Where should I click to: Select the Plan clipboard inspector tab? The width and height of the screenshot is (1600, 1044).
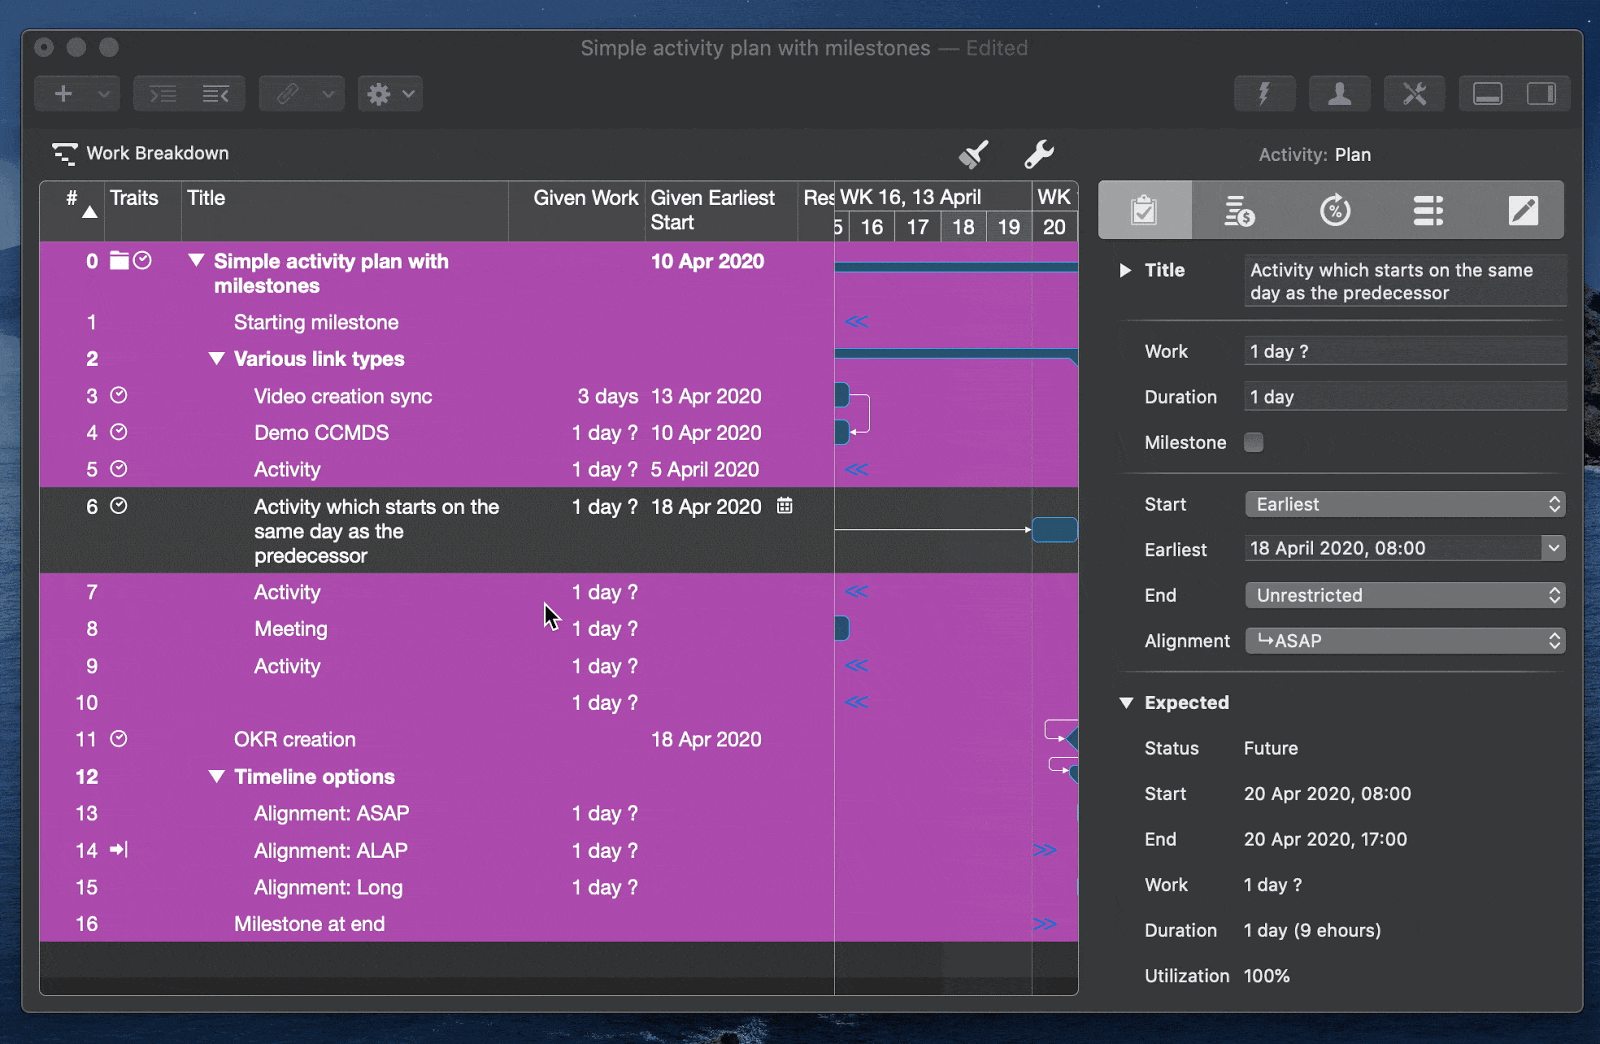1144,210
